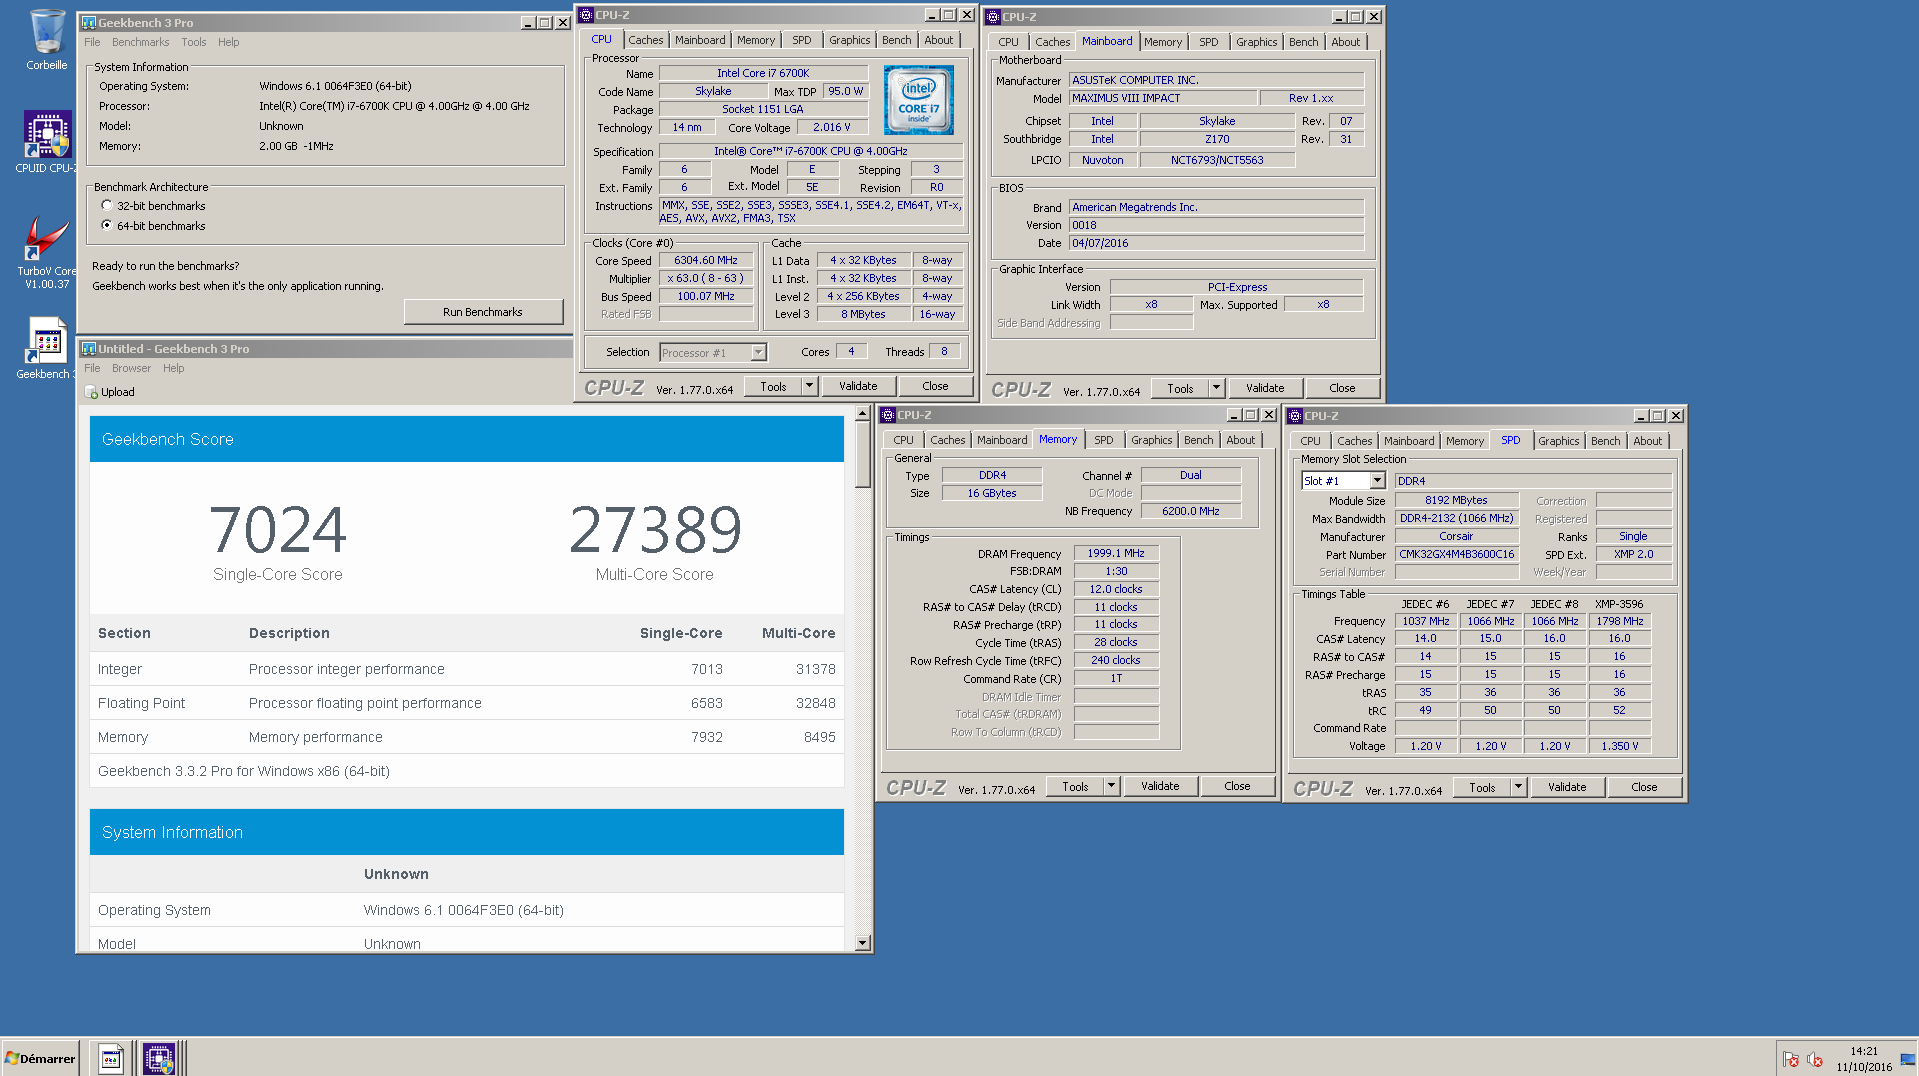Image resolution: width=1919 pixels, height=1076 pixels.
Task: Click the DRAM Frequency 1999.1 MHz field
Action: click(1116, 553)
